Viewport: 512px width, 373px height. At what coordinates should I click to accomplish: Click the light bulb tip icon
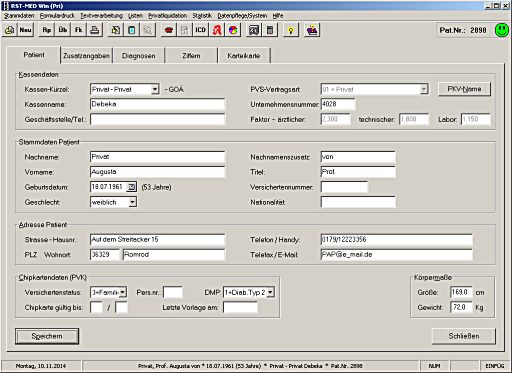291,30
